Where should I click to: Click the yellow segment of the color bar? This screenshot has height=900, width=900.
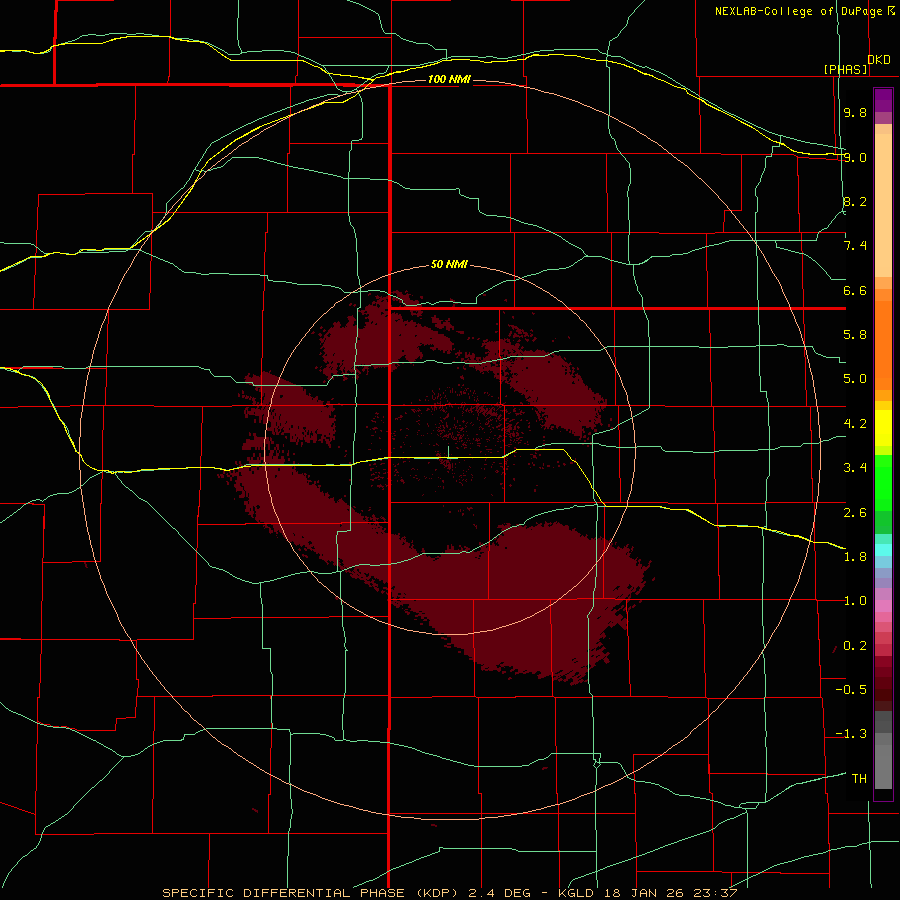point(883,428)
